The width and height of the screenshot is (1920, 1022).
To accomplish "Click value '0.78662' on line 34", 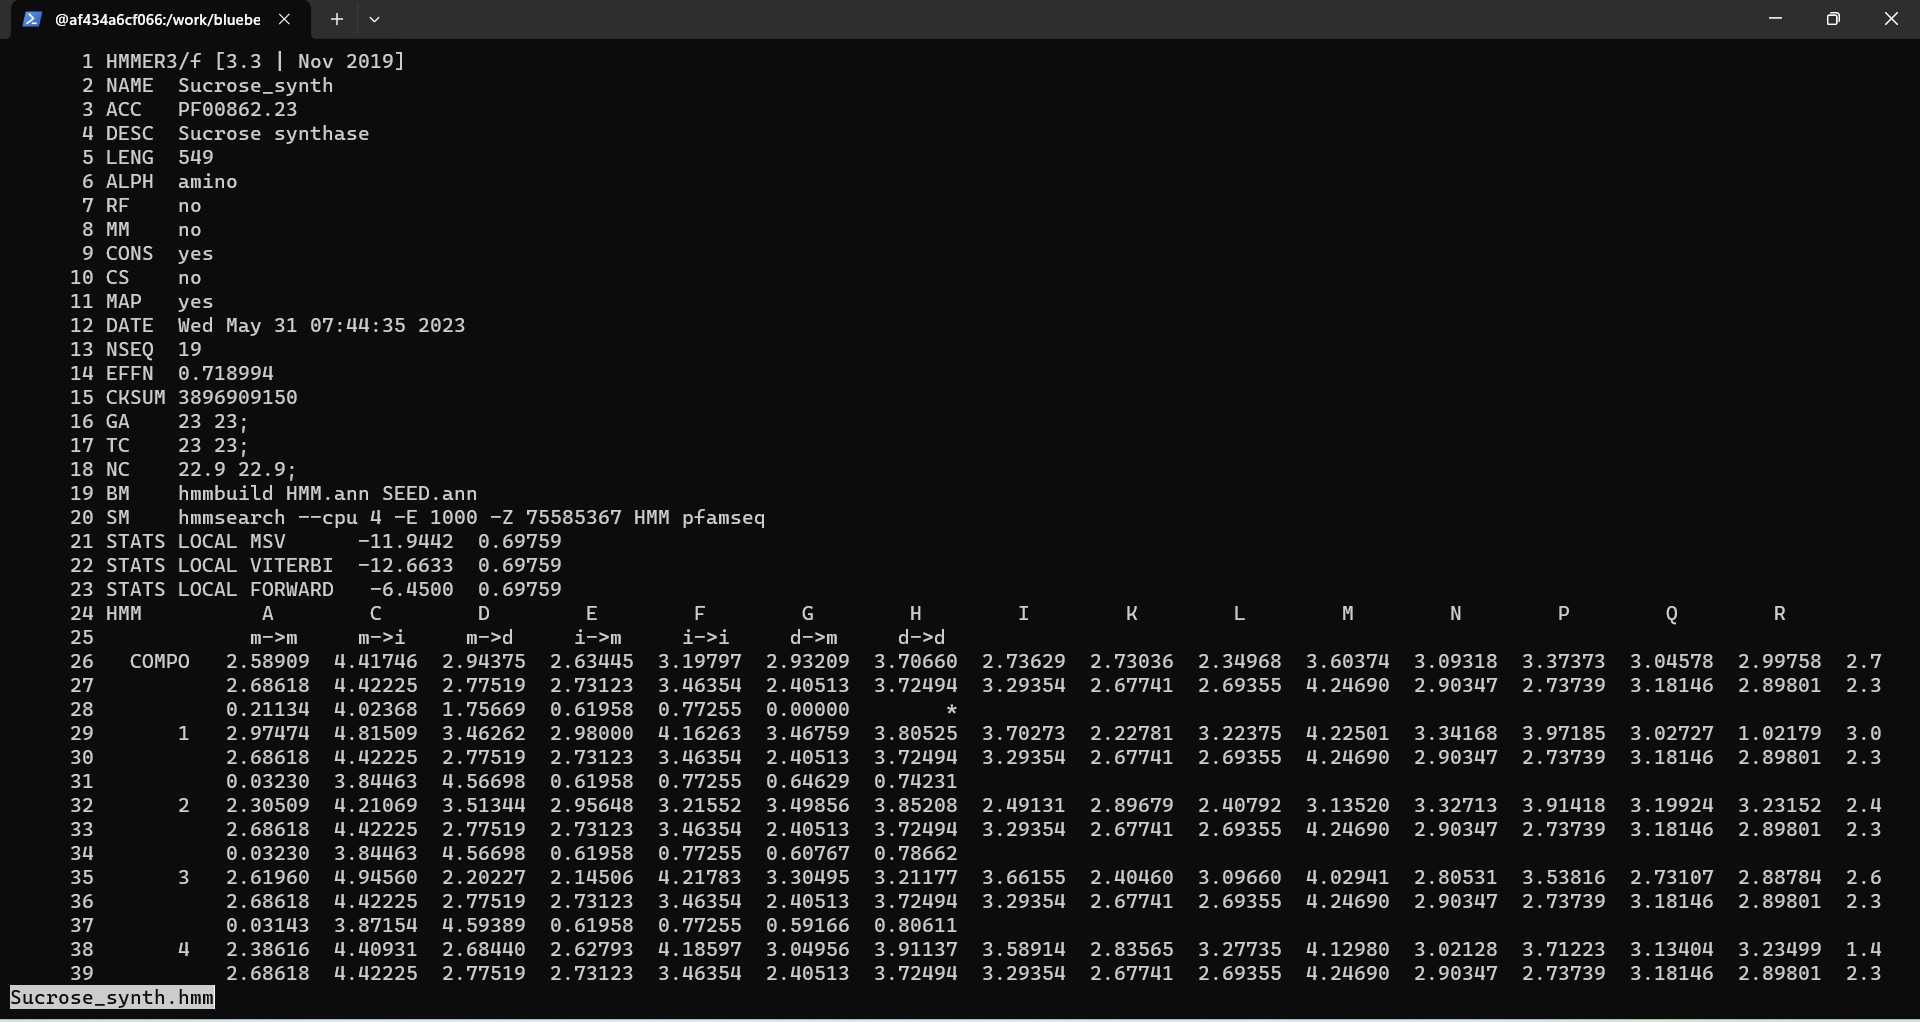I will click(916, 853).
